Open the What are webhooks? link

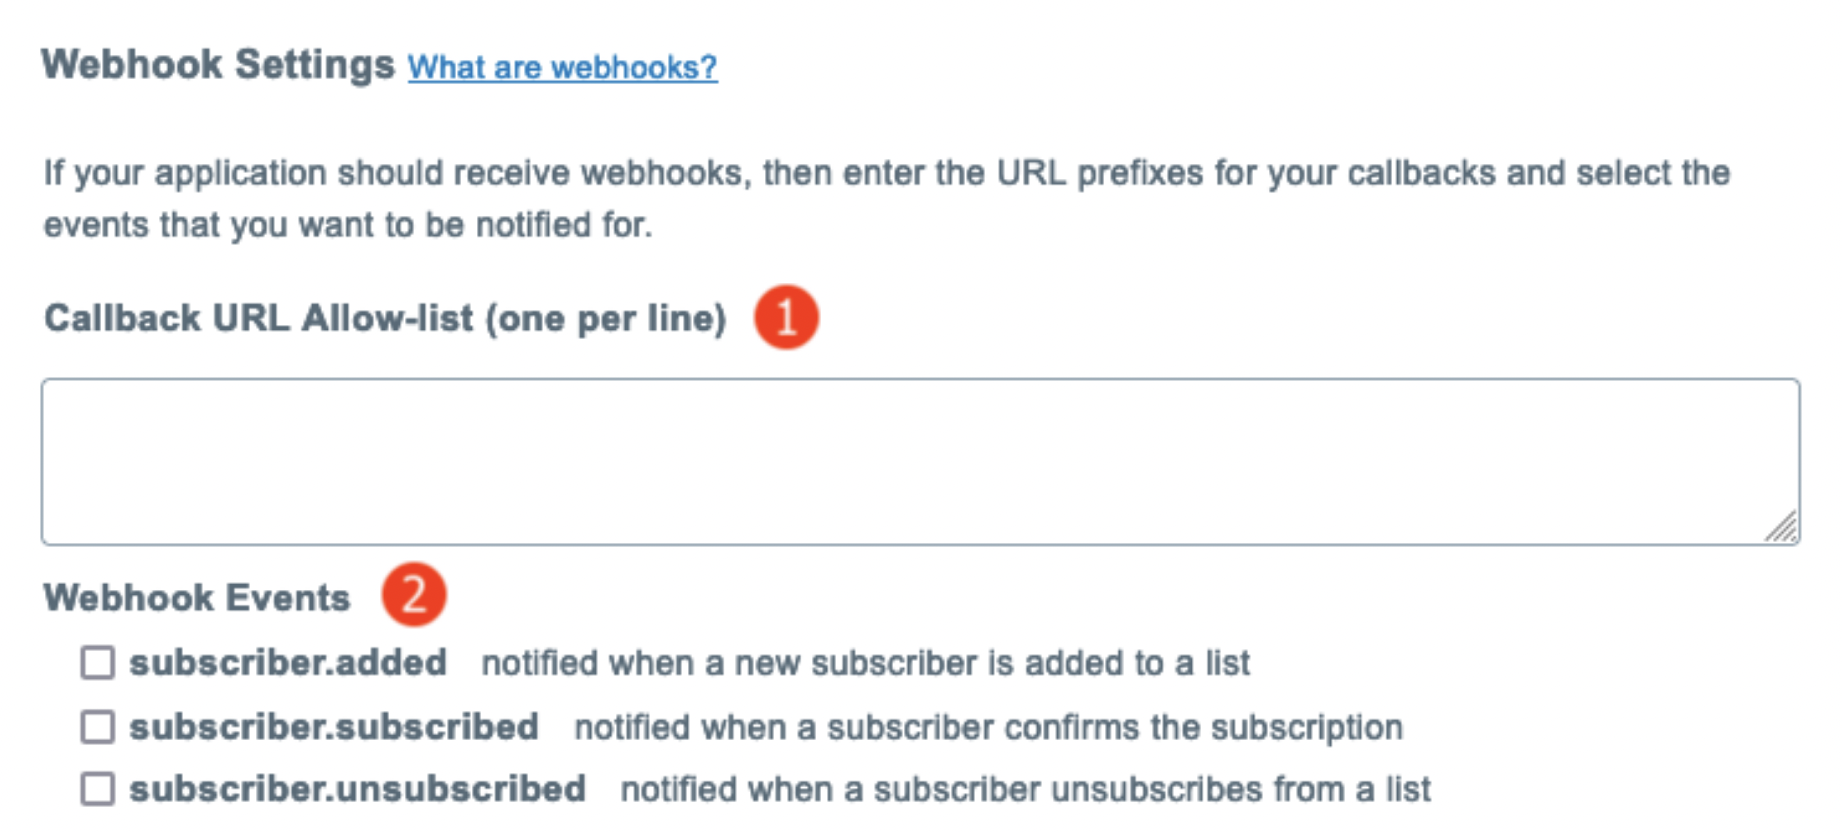(562, 68)
